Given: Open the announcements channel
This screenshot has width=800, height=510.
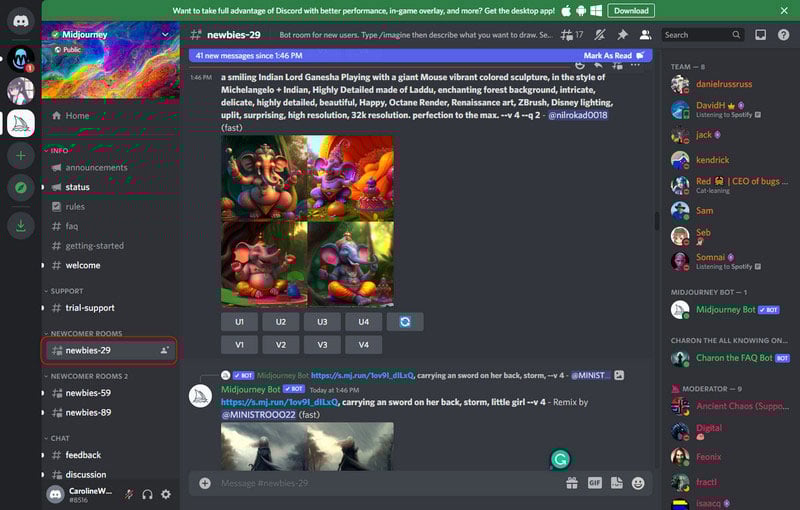Looking at the screenshot, I should point(110,167).
